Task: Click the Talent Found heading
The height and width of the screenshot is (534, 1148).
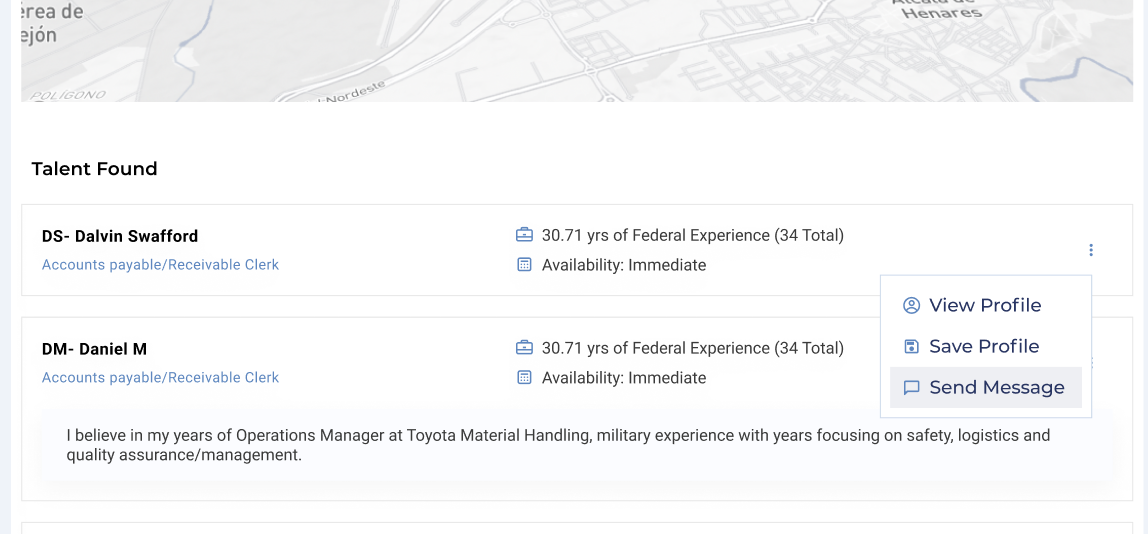Action: click(x=94, y=169)
